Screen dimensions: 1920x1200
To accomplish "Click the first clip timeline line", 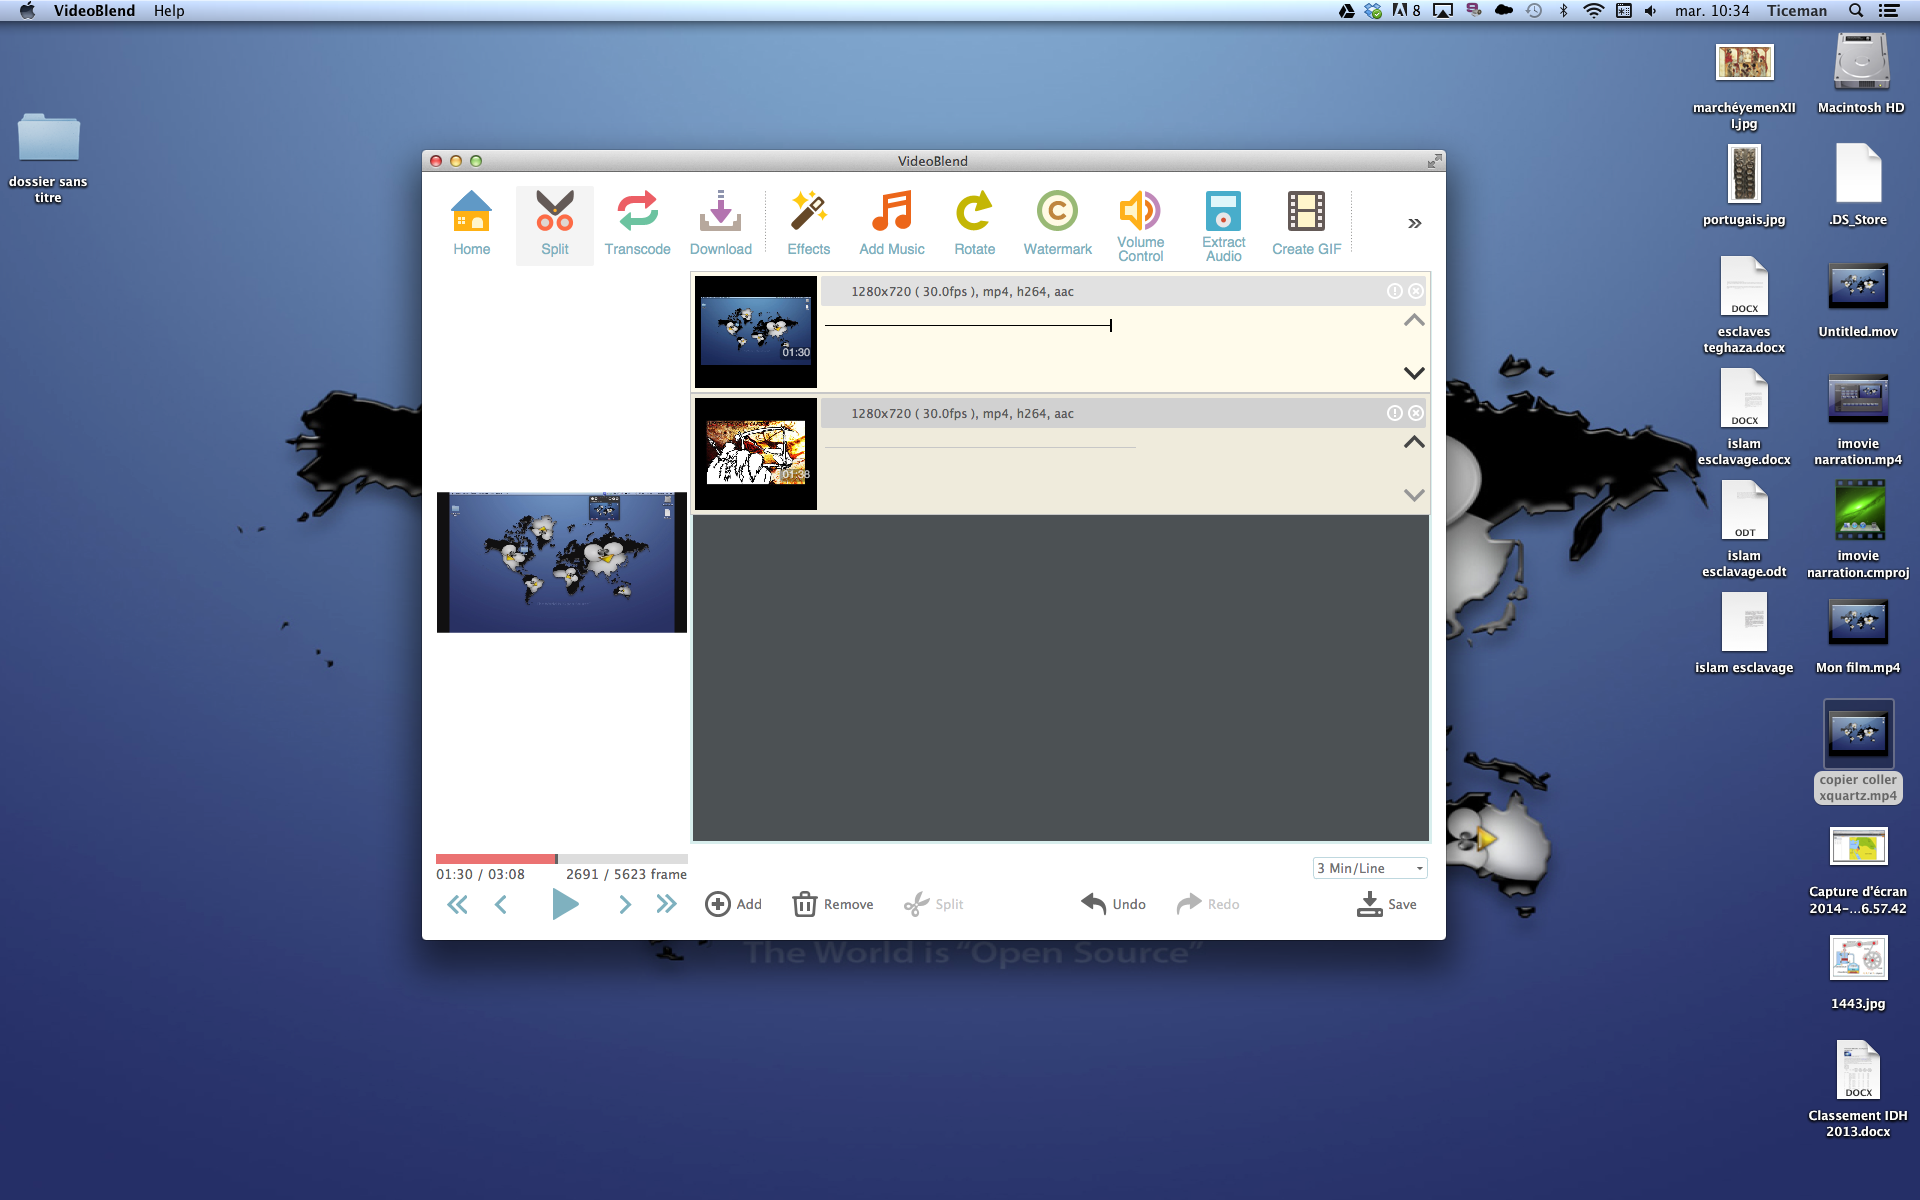I will point(968,326).
